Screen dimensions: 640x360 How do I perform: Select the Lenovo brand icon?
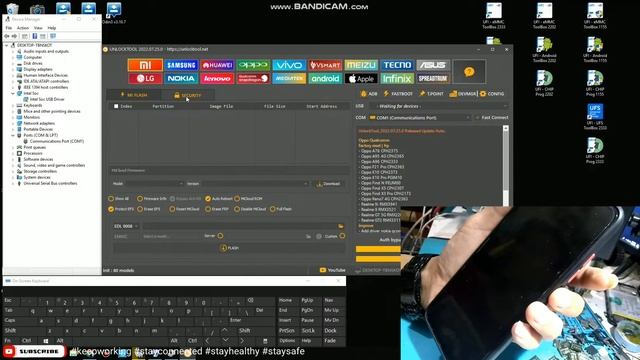pyautogui.click(x=217, y=78)
